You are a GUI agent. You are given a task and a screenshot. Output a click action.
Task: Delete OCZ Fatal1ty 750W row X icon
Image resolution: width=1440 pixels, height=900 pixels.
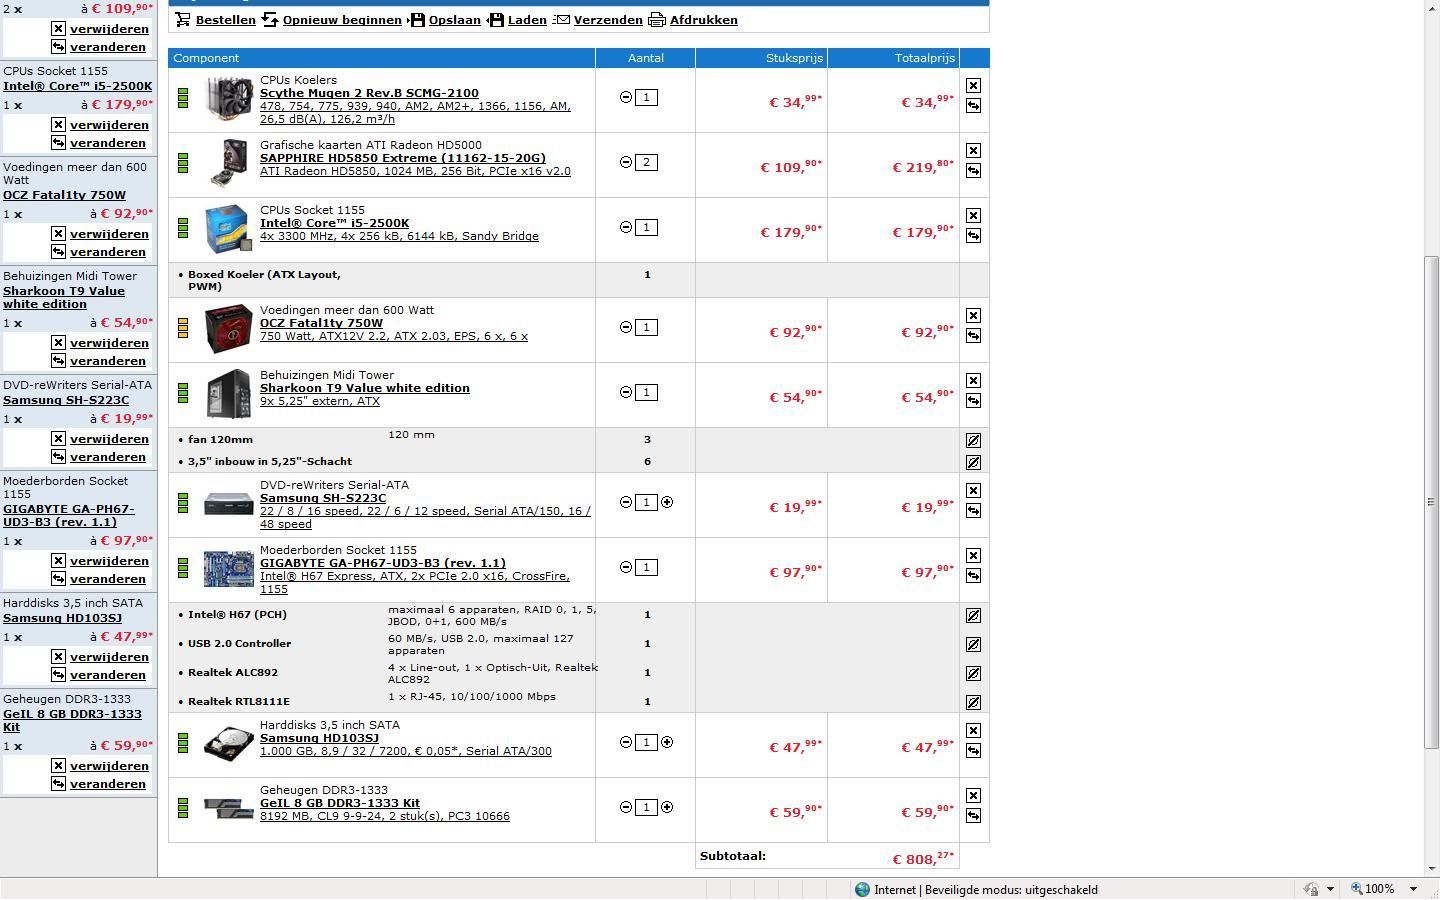973,316
